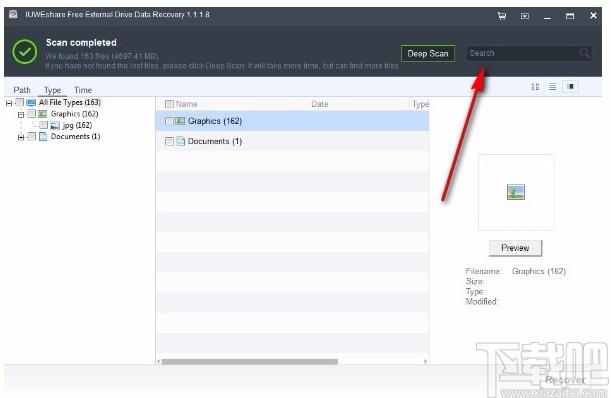Start a Deep Scan
The width and height of the screenshot is (611, 398).
pyautogui.click(x=428, y=53)
